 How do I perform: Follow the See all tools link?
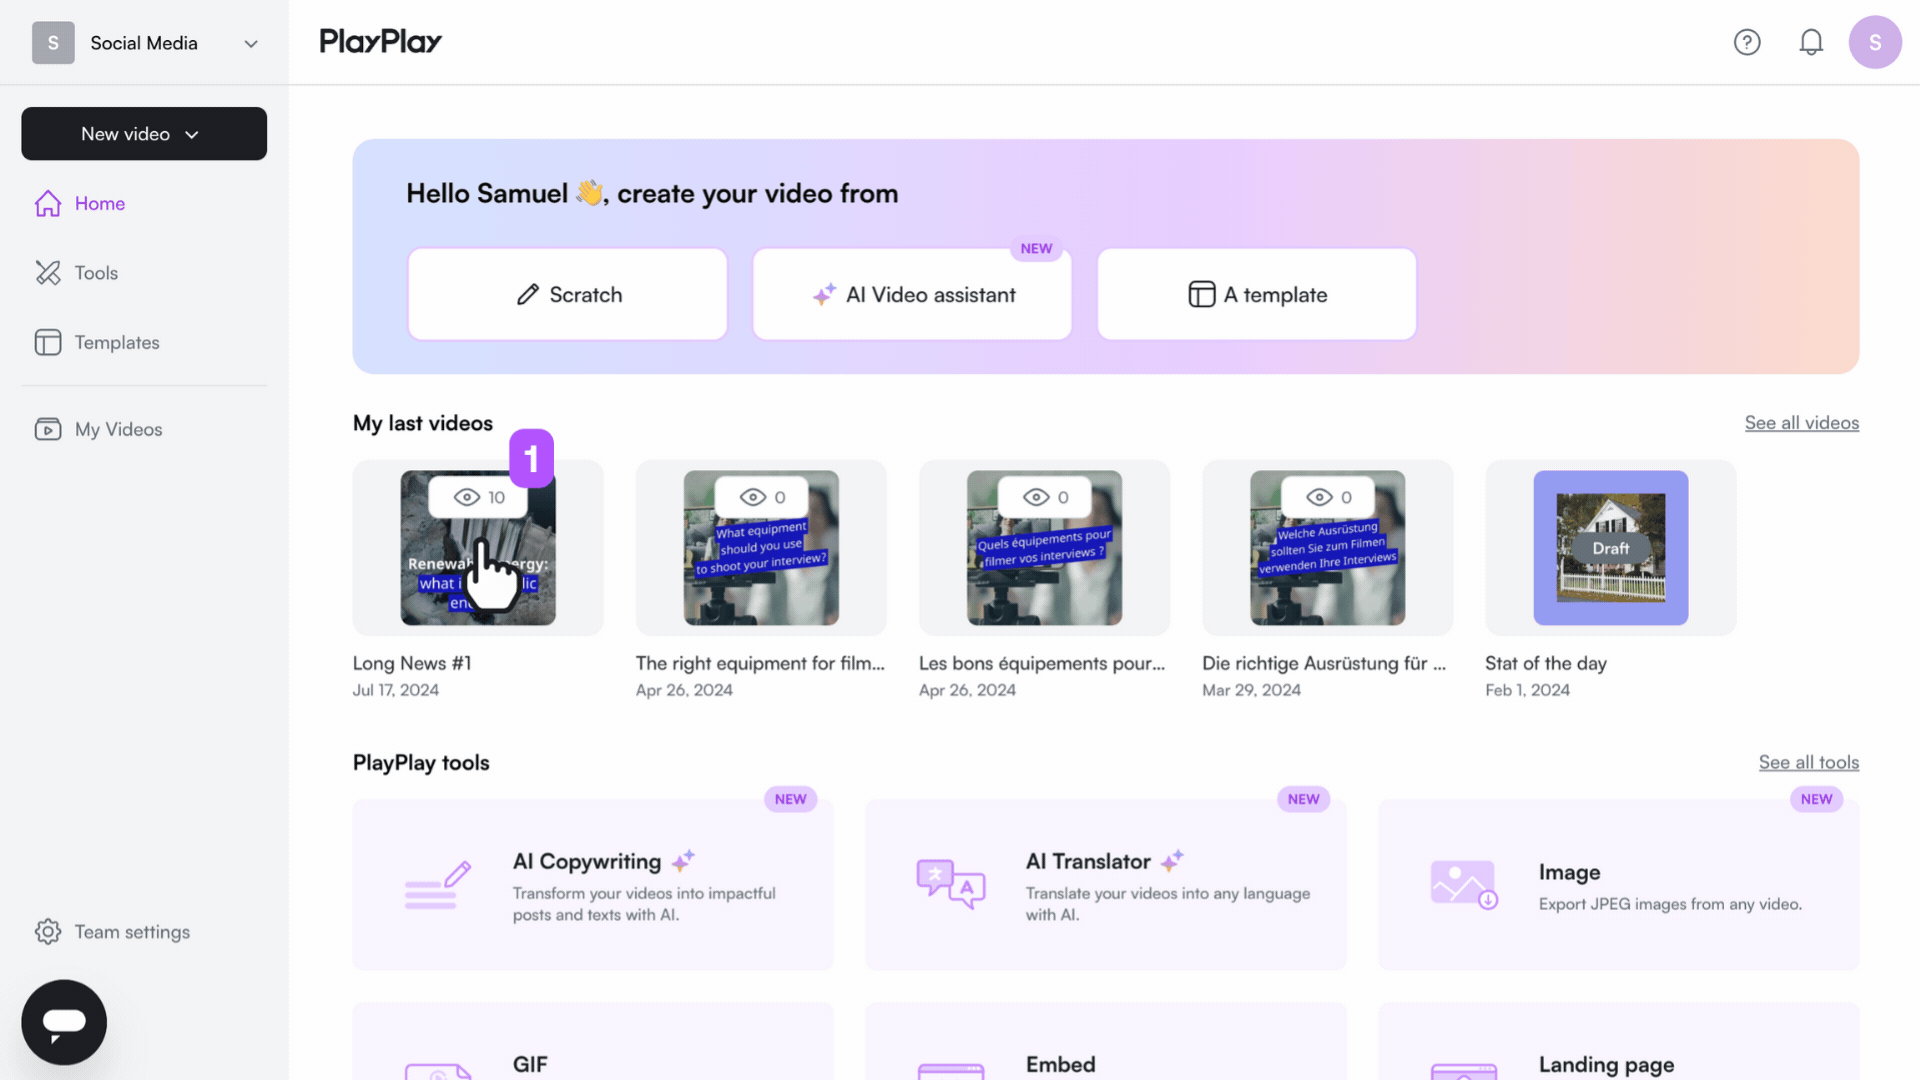tap(1809, 763)
